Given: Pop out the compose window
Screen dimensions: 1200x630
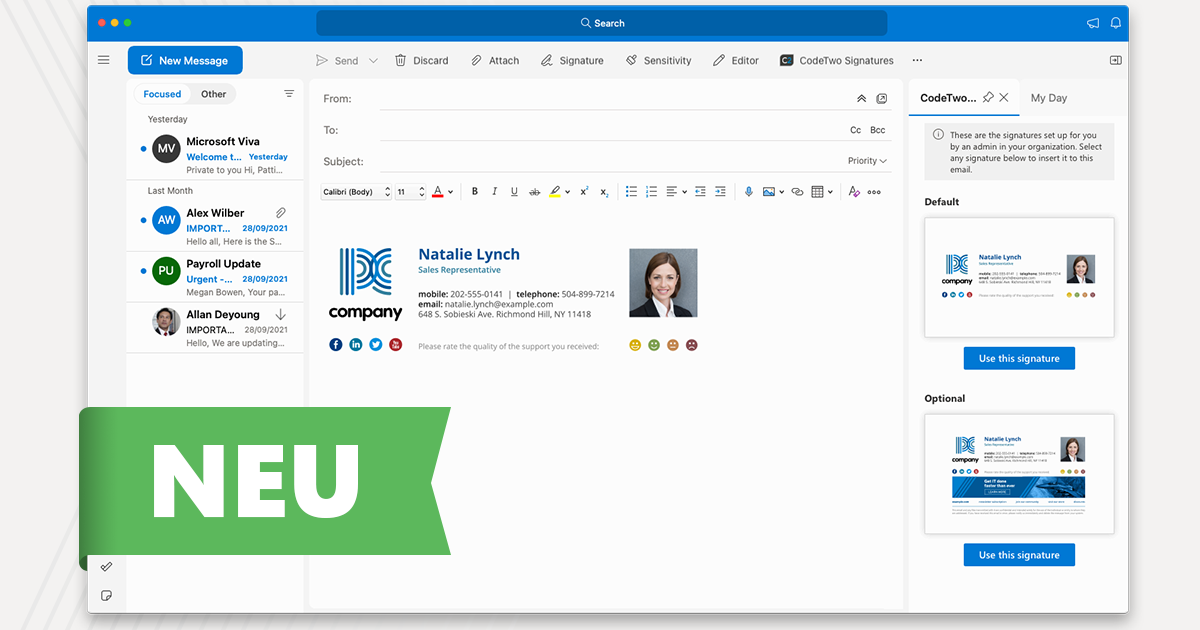Looking at the screenshot, I should click(881, 99).
